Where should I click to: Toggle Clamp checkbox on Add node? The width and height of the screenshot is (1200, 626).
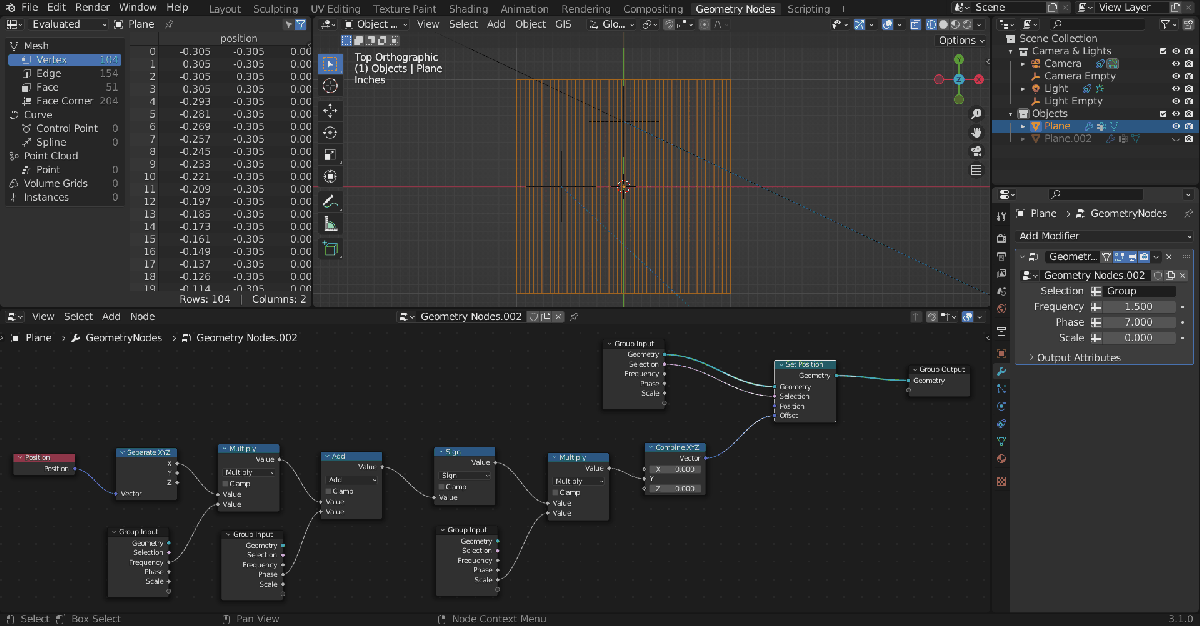pyautogui.click(x=328, y=491)
